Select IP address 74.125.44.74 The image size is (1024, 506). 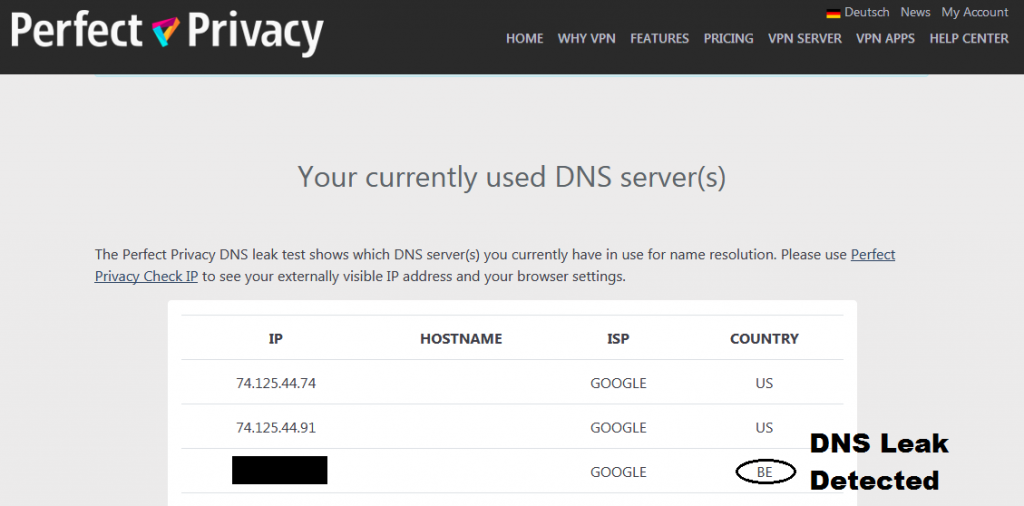coord(276,383)
